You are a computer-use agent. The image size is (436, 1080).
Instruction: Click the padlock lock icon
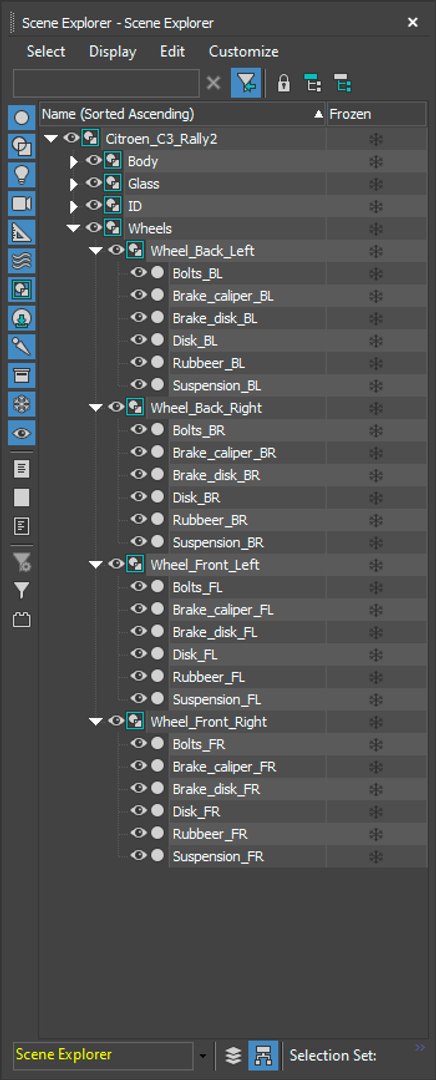pyautogui.click(x=283, y=84)
